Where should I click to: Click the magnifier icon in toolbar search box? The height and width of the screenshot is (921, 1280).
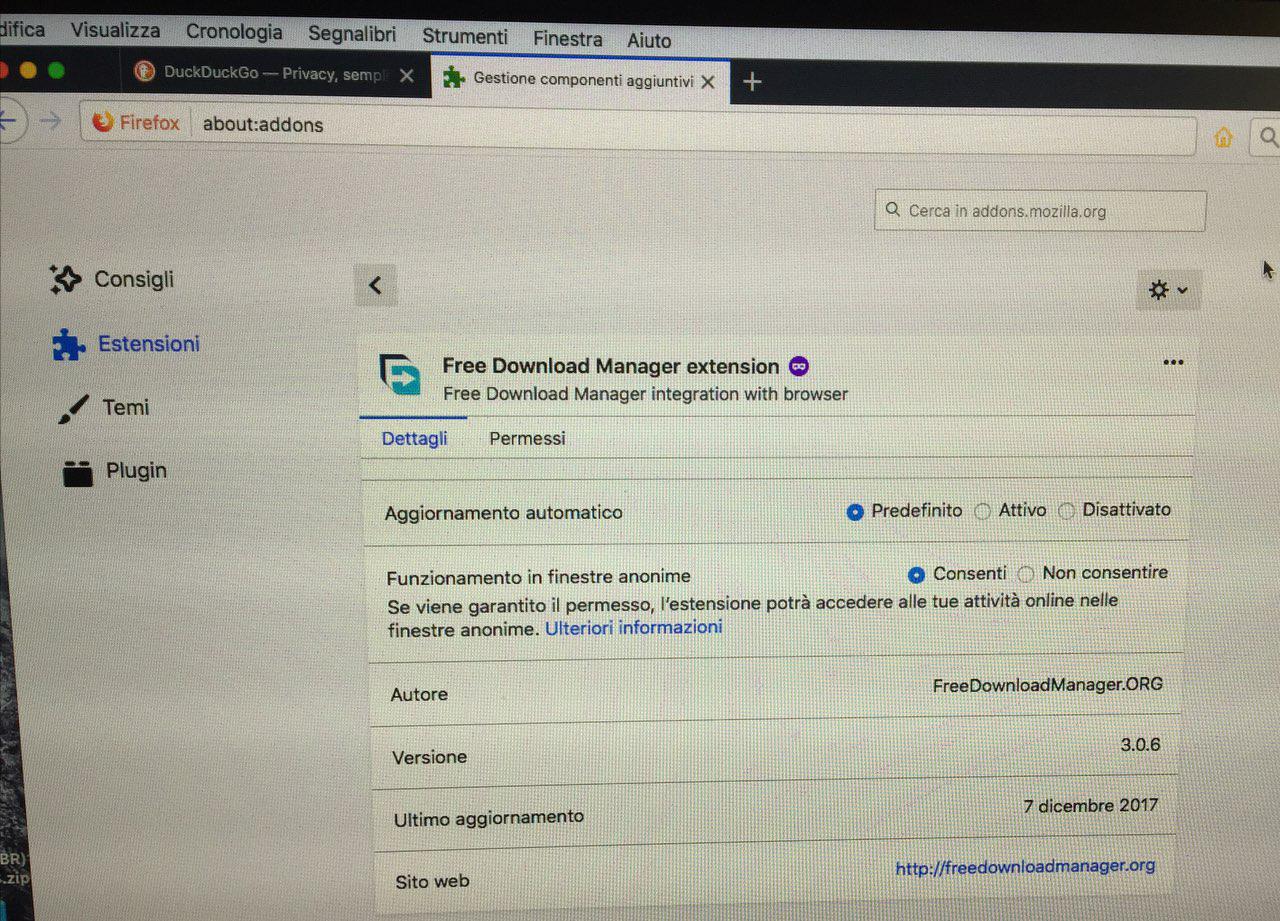1269,138
